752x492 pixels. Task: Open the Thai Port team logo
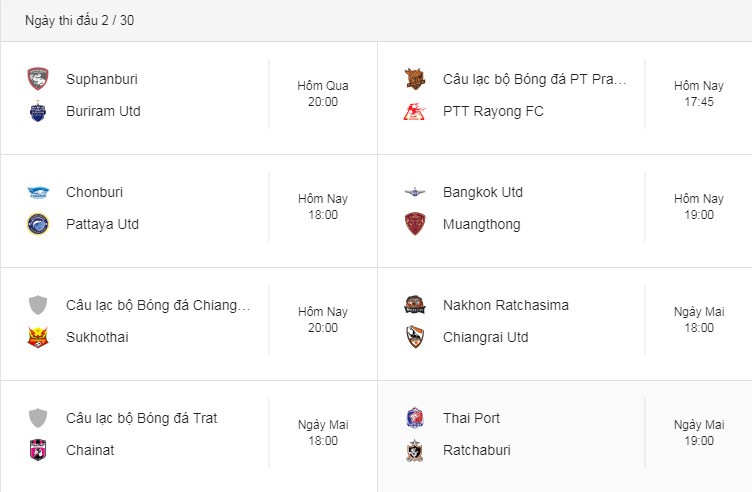pyautogui.click(x=415, y=418)
